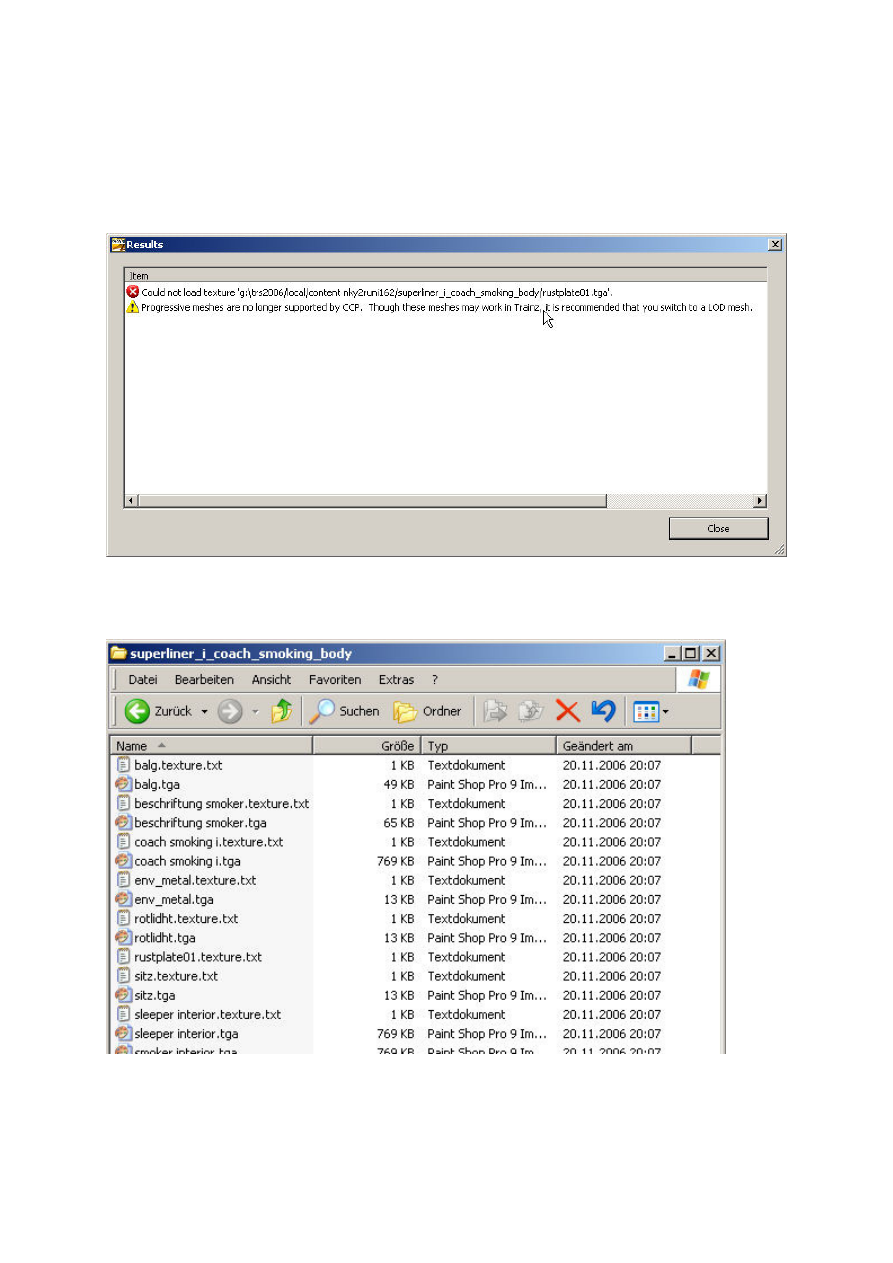Click the Results horizontal scrollbar right arrow
The image size is (893, 1263).
coord(760,500)
